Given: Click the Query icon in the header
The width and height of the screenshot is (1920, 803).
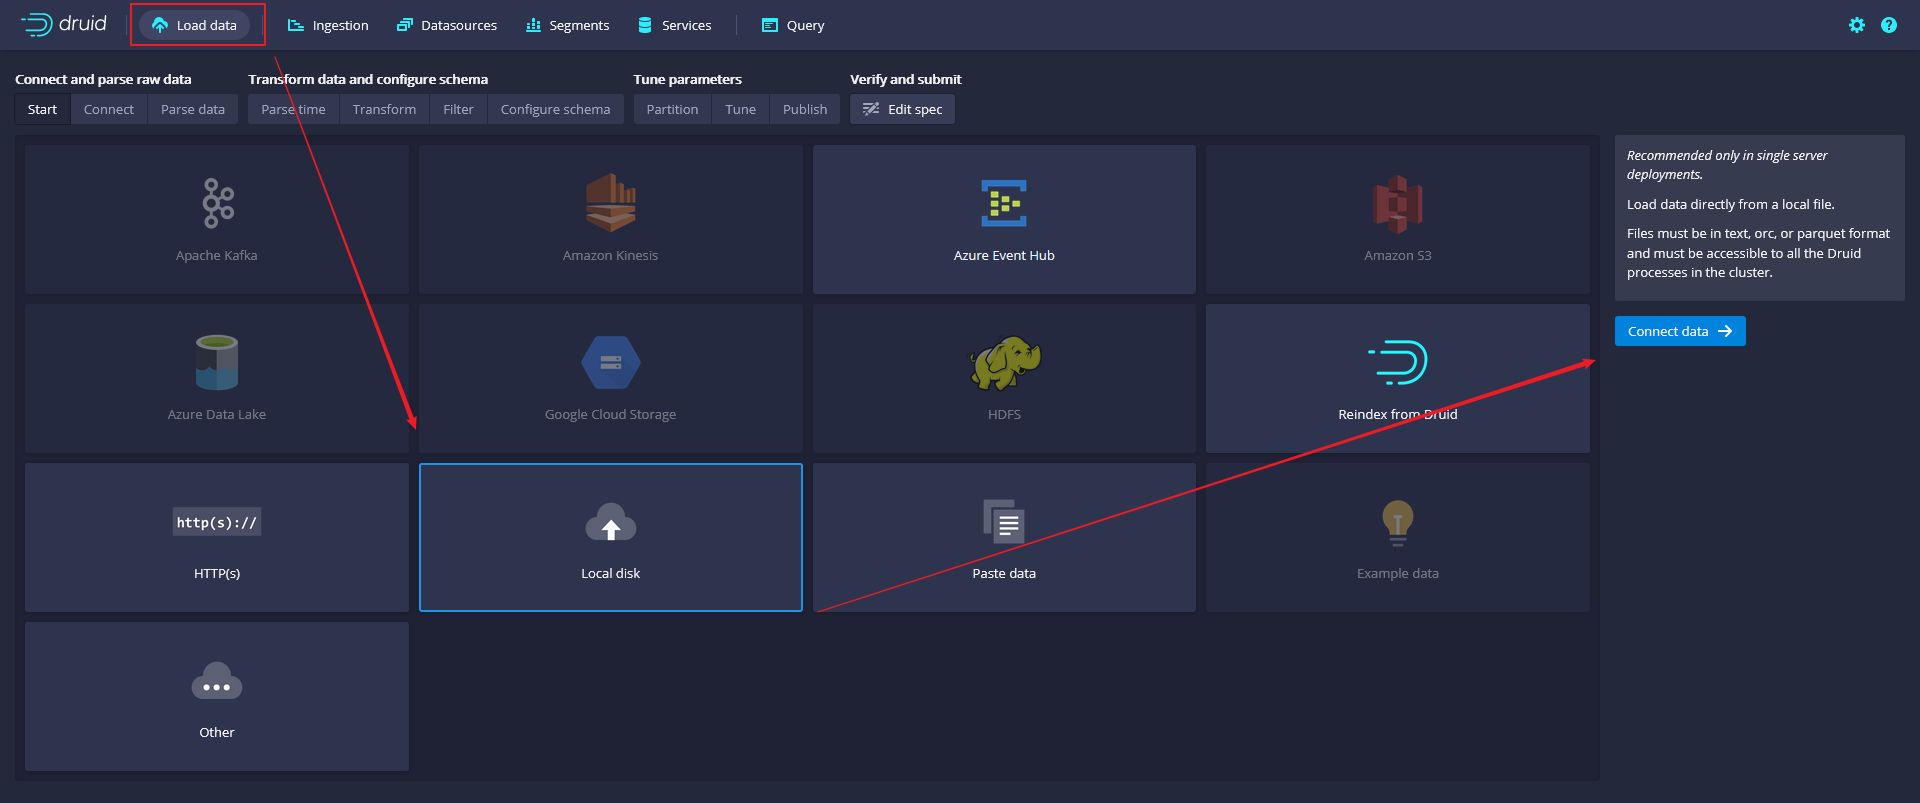Looking at the screenshot, I should coord(770,25).
